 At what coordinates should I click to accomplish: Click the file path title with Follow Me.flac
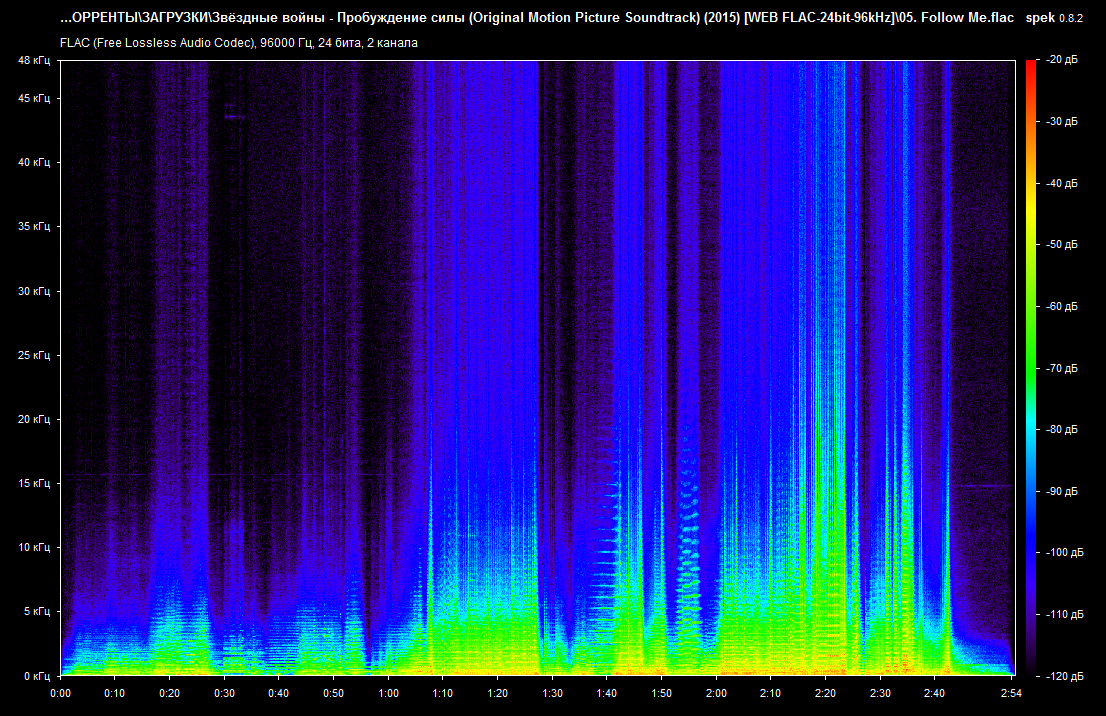pyautogui.click(x=536, y=19)
